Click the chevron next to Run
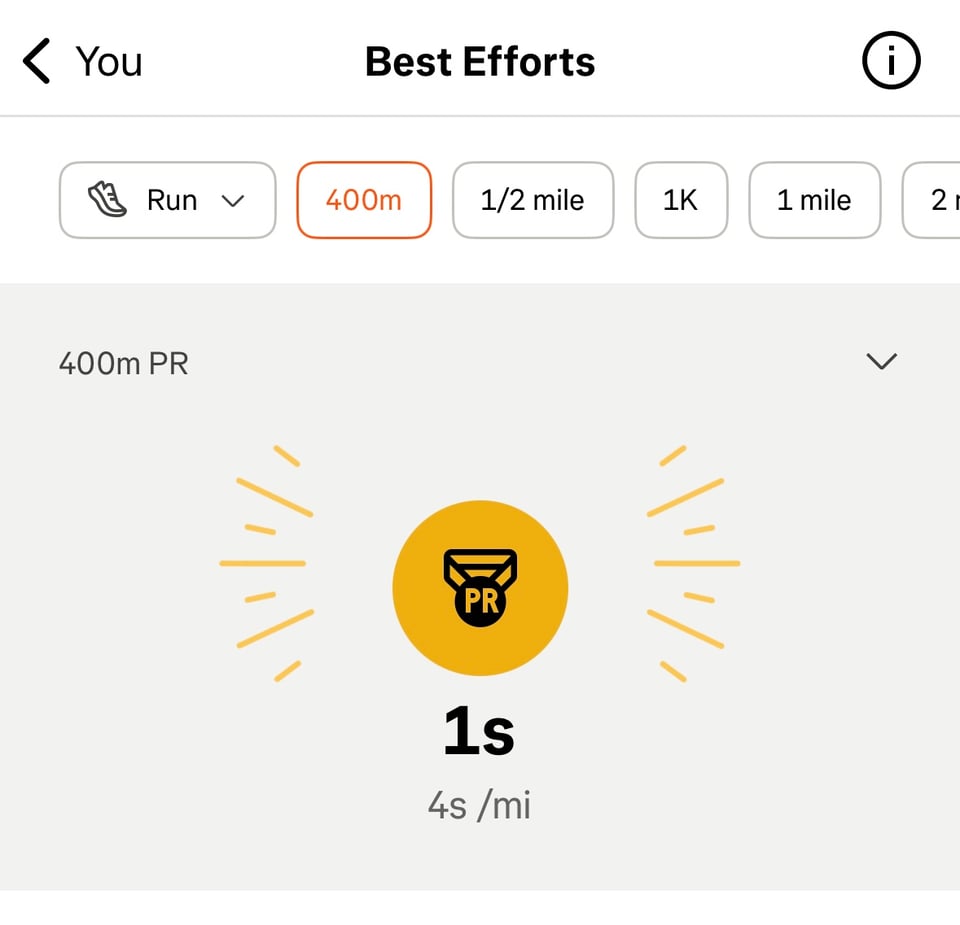This screenshot has width=960, height=925. tap(236, 200)
